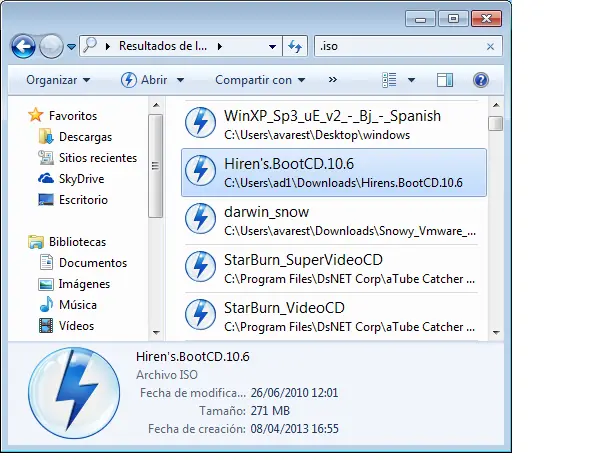Click the back navigation arrow button
Viewport: 614px width, 460px height.
click(23, 46)
